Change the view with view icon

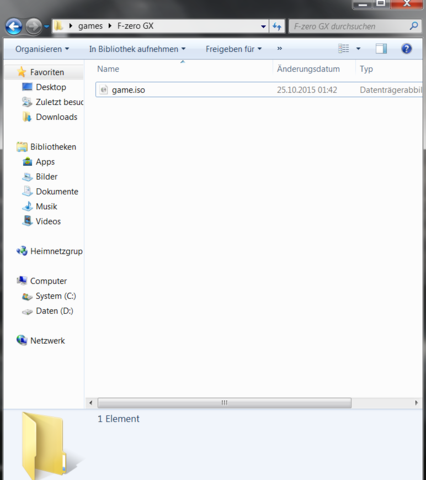[343, 49]
